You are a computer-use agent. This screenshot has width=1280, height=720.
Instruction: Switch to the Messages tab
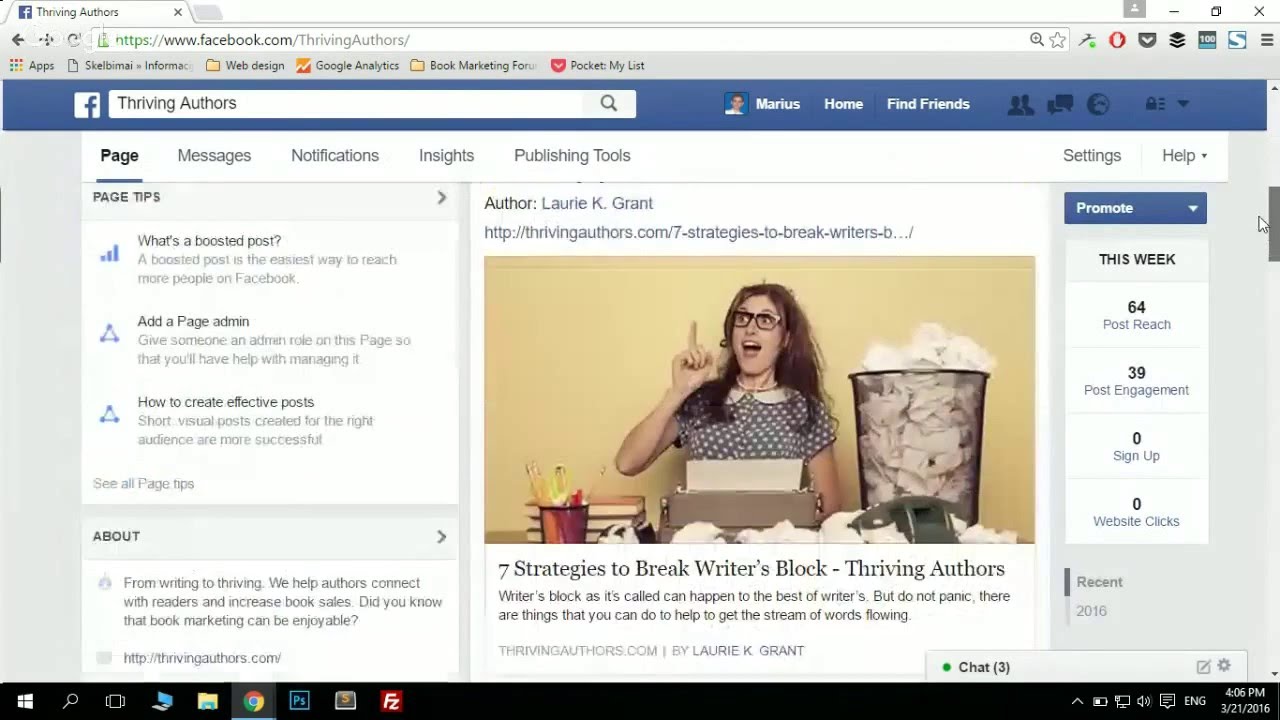click(x=214, y=156)
